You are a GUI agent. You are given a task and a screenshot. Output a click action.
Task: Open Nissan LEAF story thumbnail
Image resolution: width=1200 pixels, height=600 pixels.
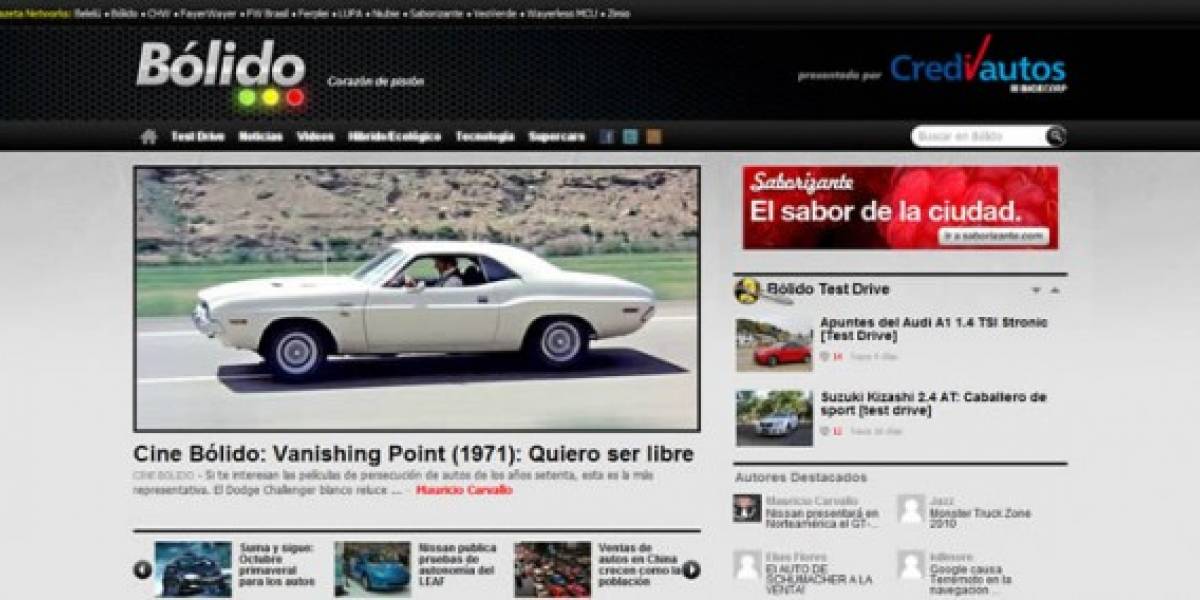[x=372, y=569]
